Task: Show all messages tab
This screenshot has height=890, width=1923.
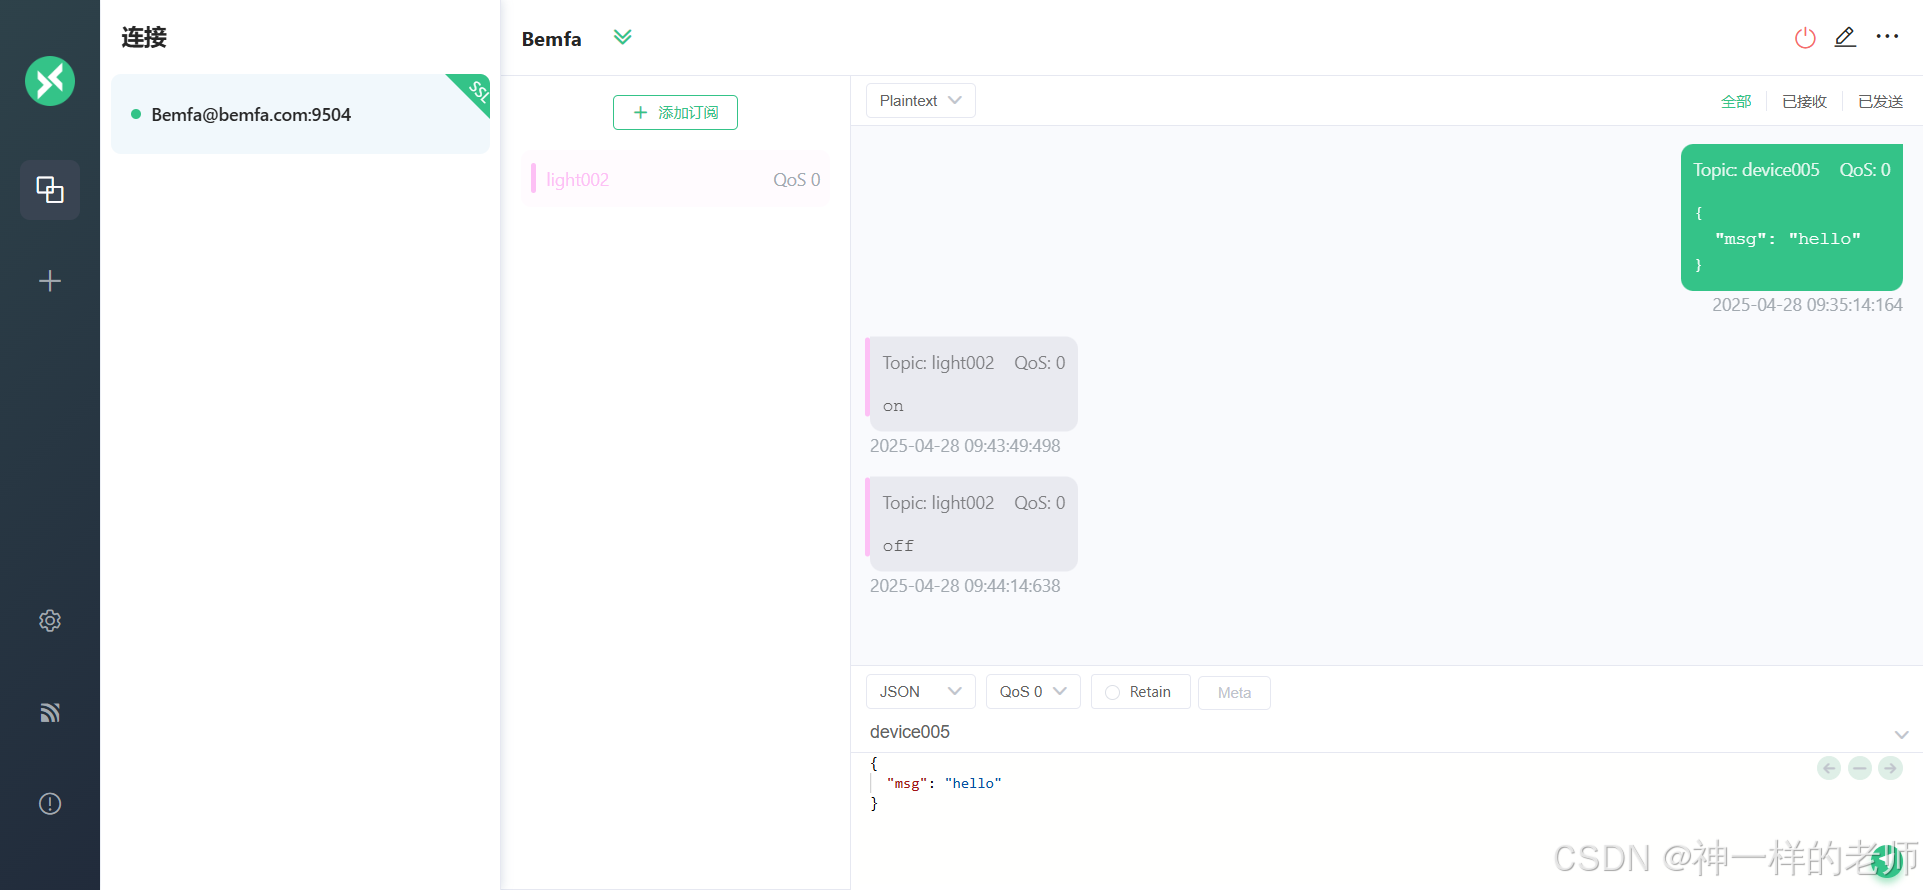Action: coord(1736,101)
